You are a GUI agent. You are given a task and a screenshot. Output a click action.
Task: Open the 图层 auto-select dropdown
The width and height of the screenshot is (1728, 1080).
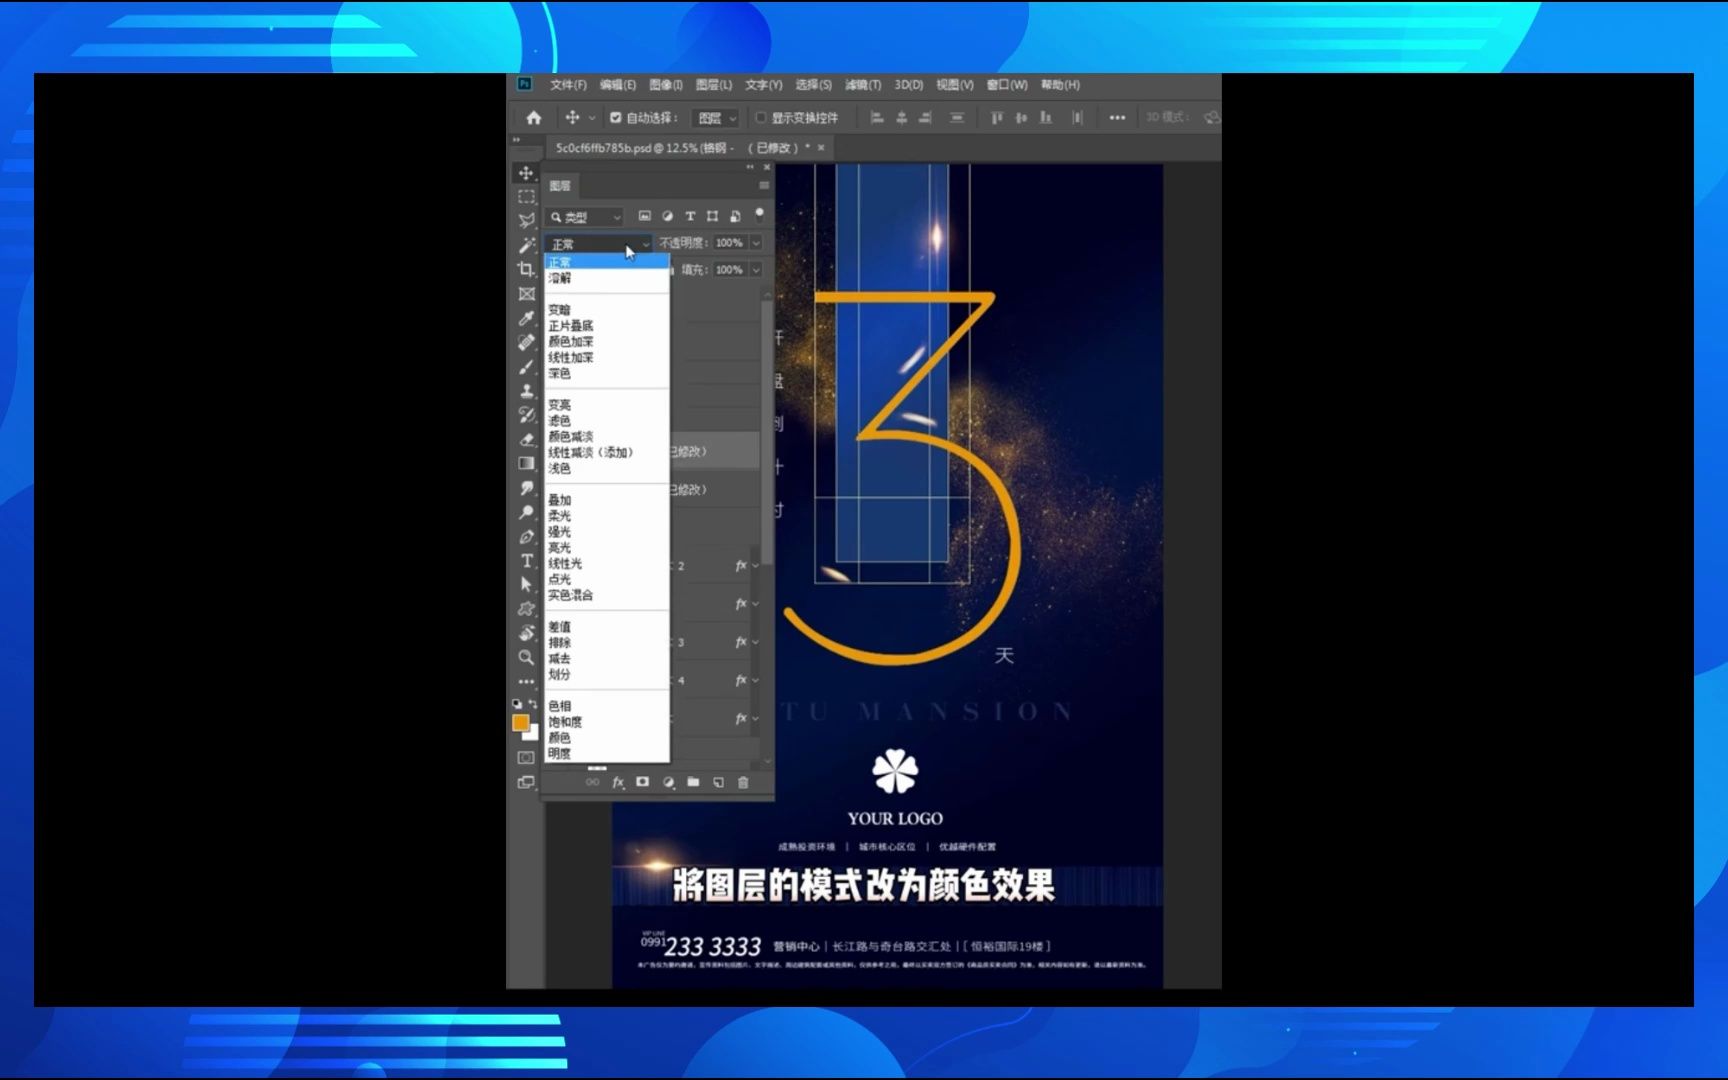(717, 118)
